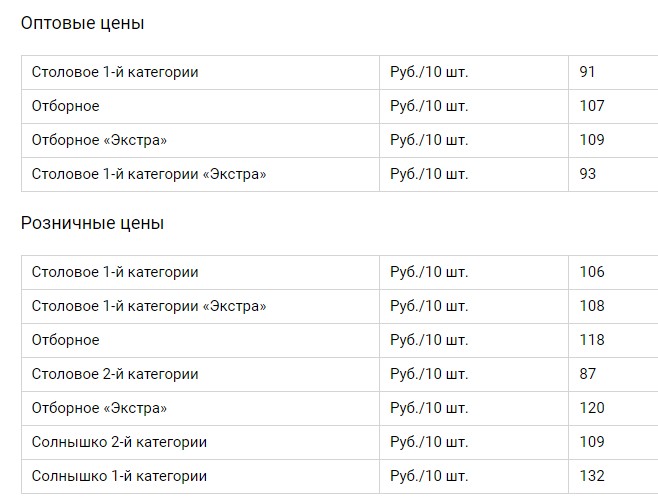Select wholesale 'Отборное' row name
Image resolution: width=658 pixels, height=497 pixels.
pos(65,106)
